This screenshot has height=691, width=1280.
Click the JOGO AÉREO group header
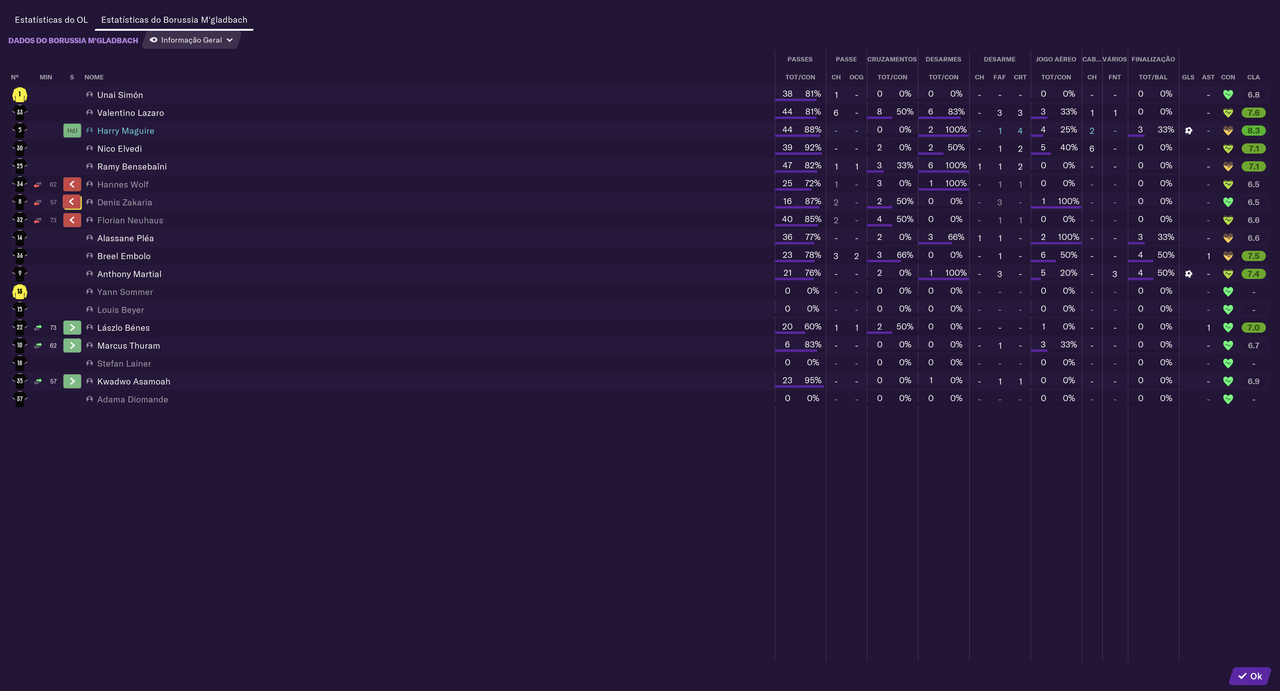coord(1056,59)
